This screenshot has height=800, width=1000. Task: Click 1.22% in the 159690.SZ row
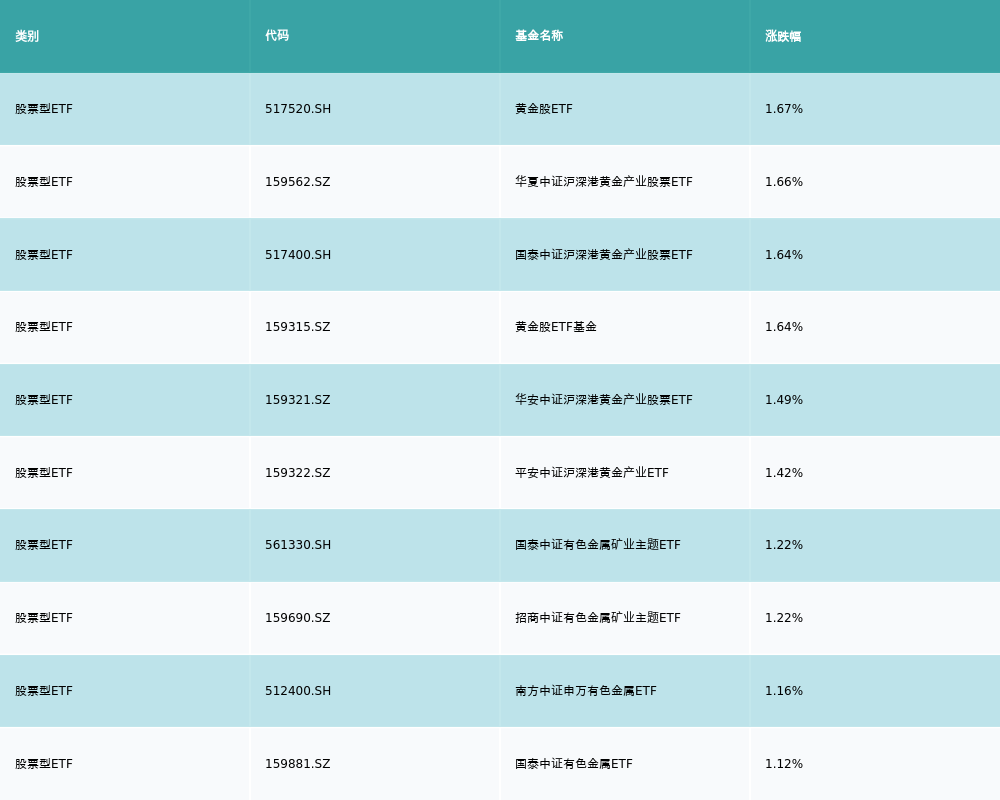784,618
